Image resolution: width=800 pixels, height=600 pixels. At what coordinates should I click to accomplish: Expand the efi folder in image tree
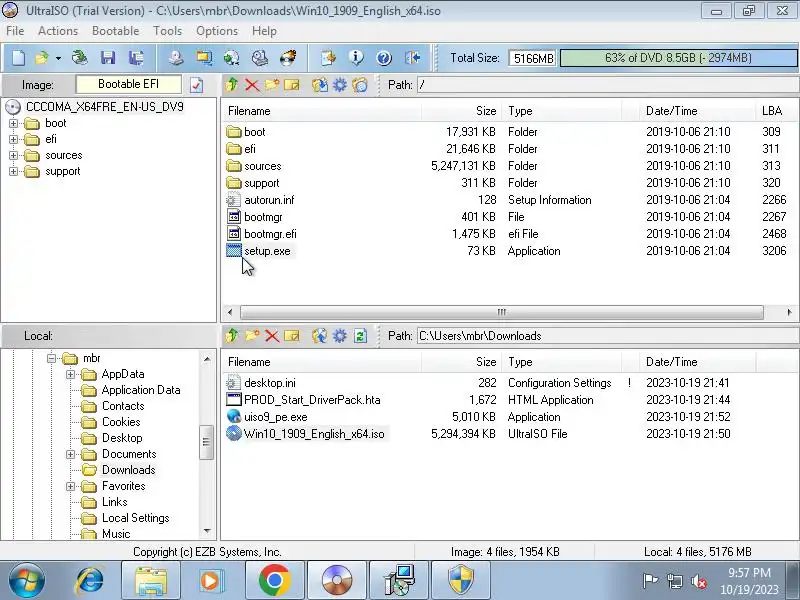point(14,139)
